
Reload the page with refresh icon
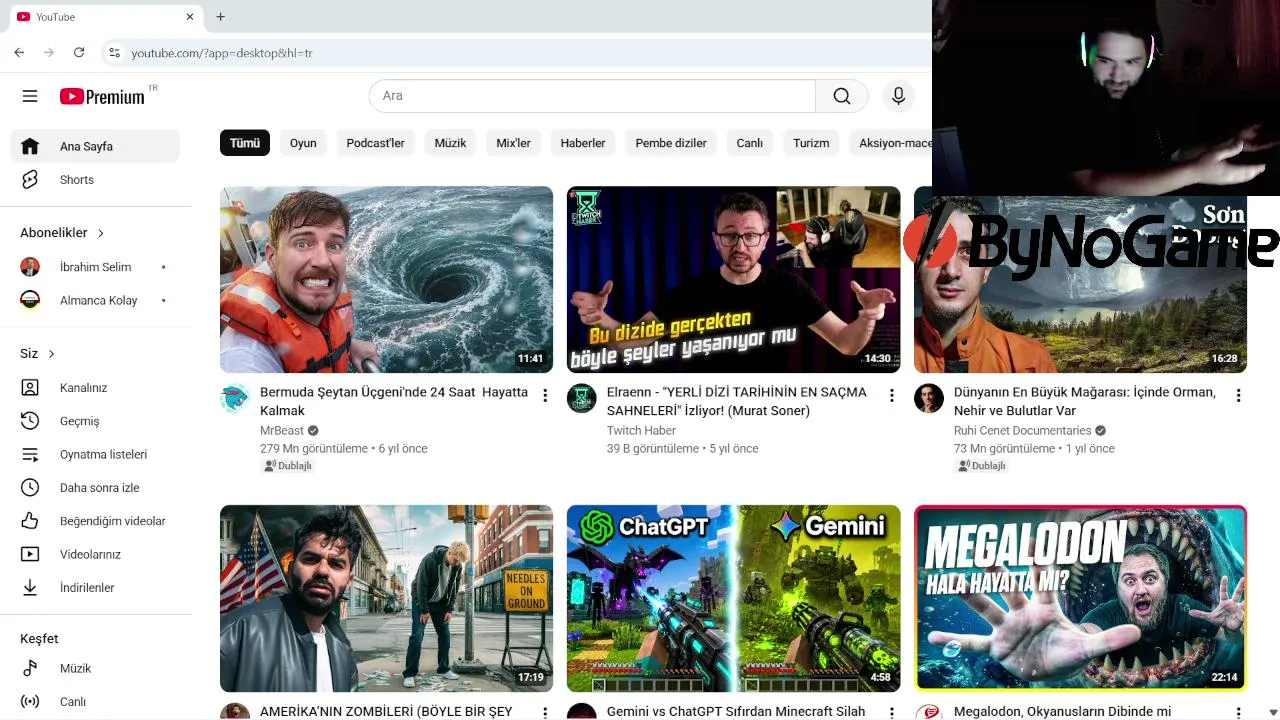pos(79,52)
